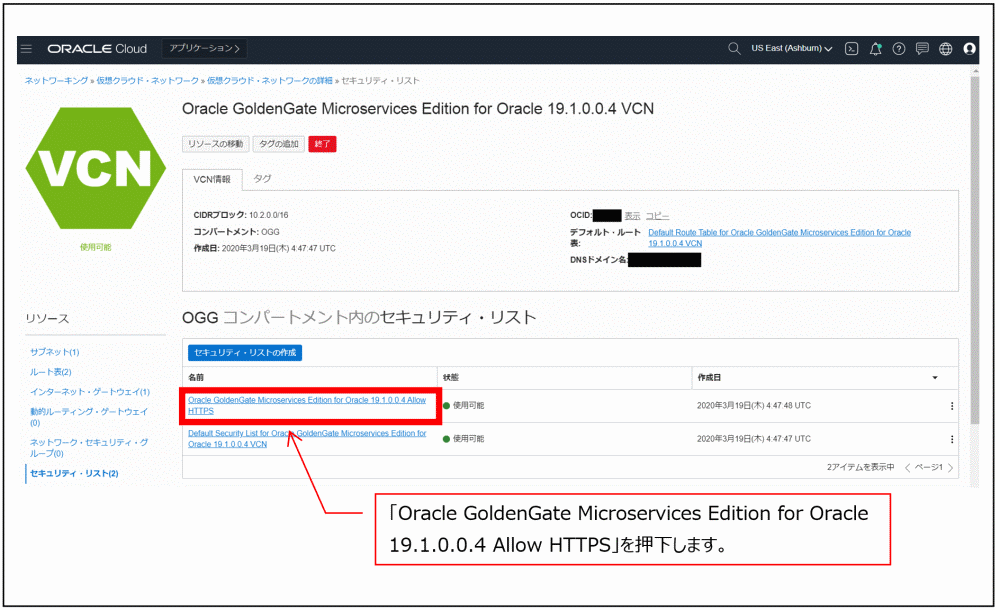
Task: Go to 仮想クラウド・ネットワークの詳細 breadcrumb
Action: pyautogui.click(x=270, y=80)
